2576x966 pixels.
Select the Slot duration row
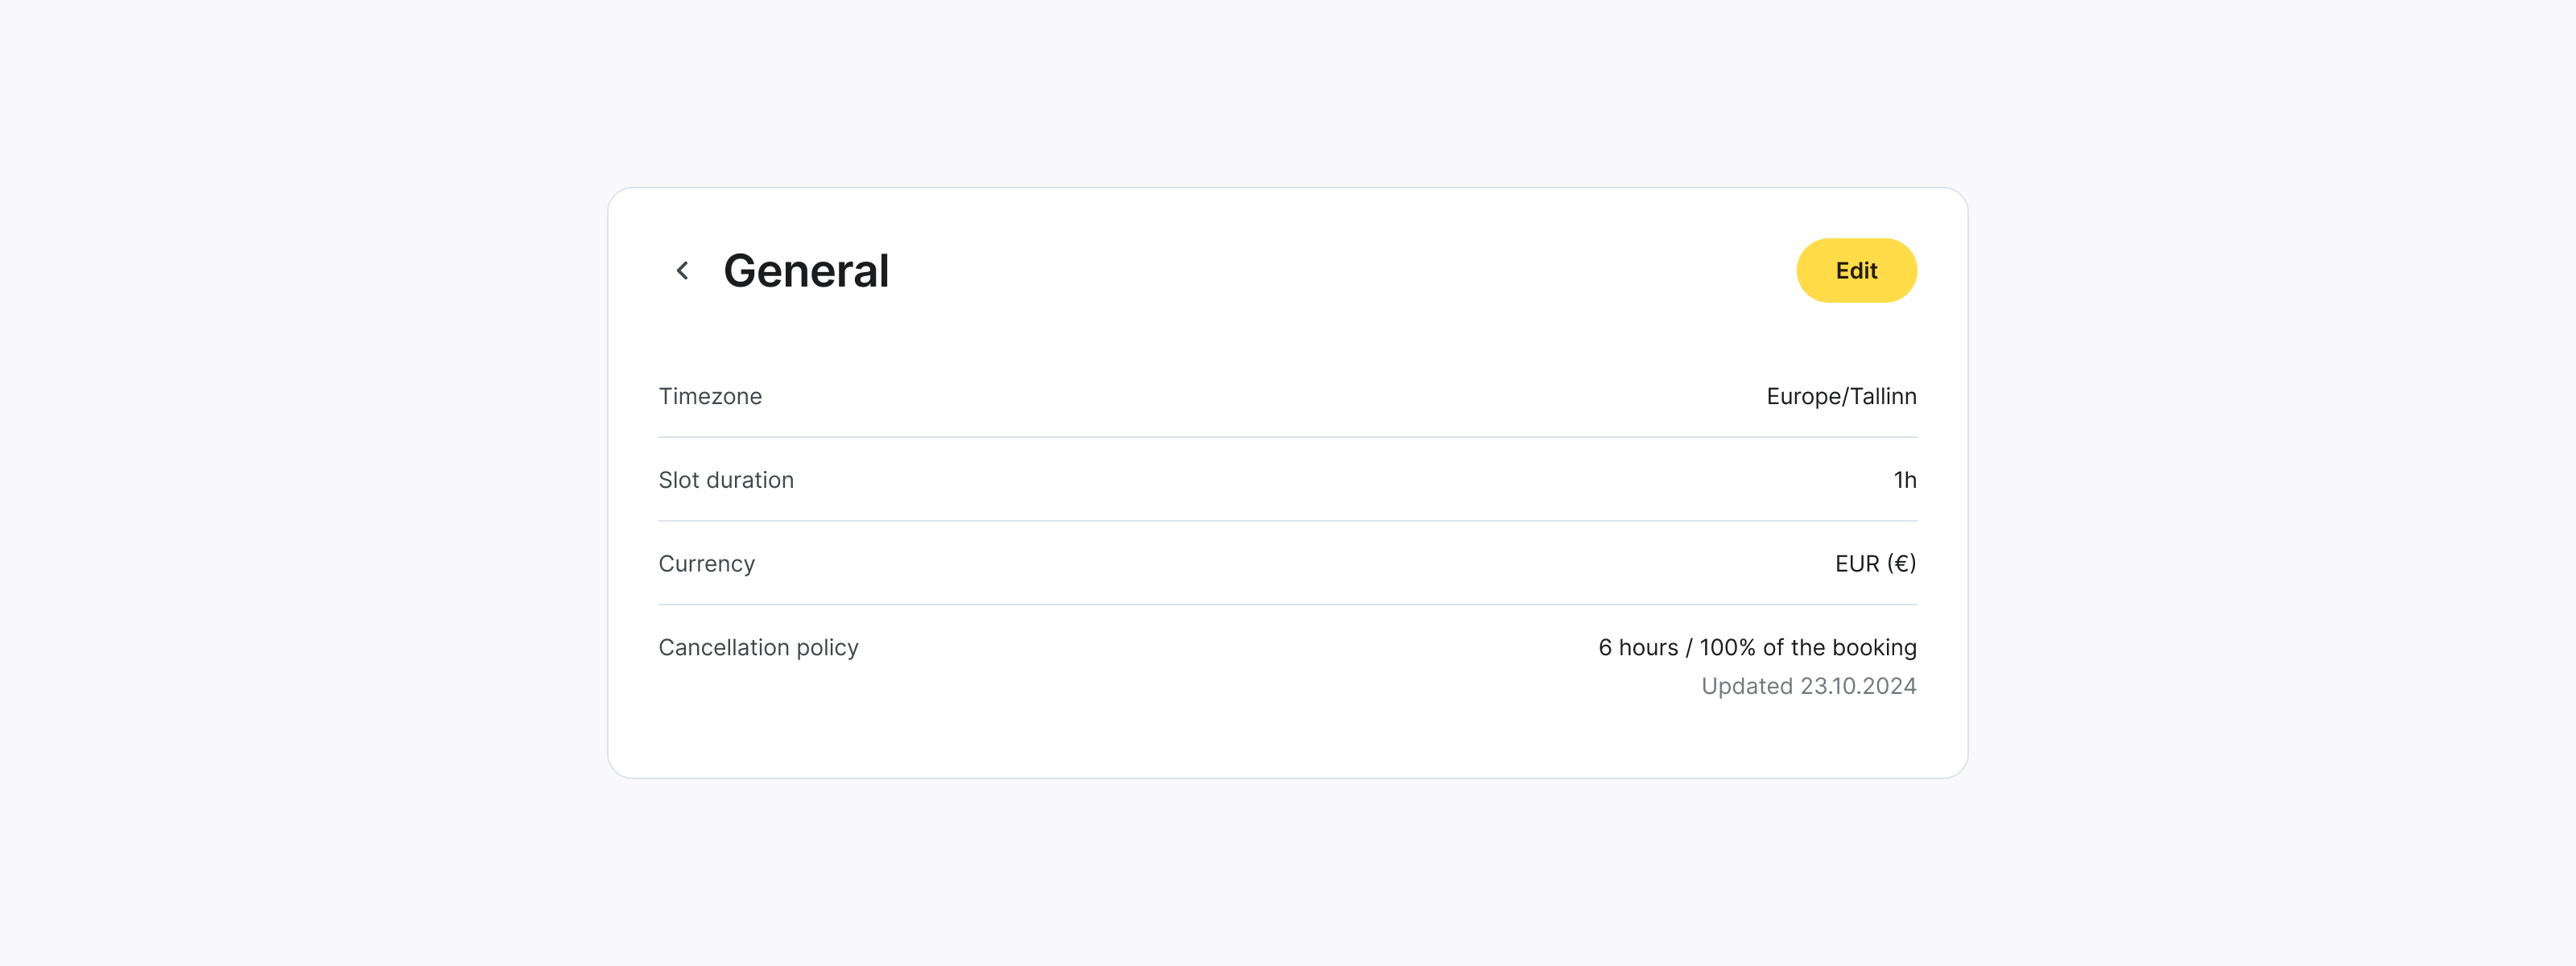coord(1288,480)
